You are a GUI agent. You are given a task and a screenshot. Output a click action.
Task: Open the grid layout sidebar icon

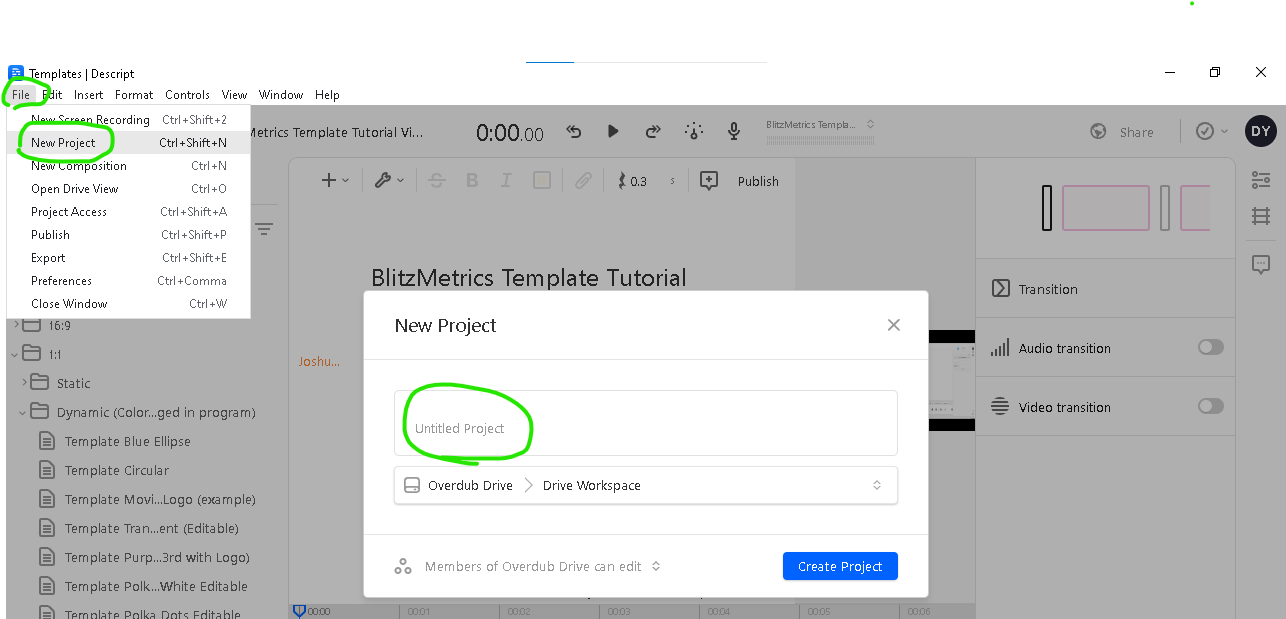click(x=1261, y=216)
